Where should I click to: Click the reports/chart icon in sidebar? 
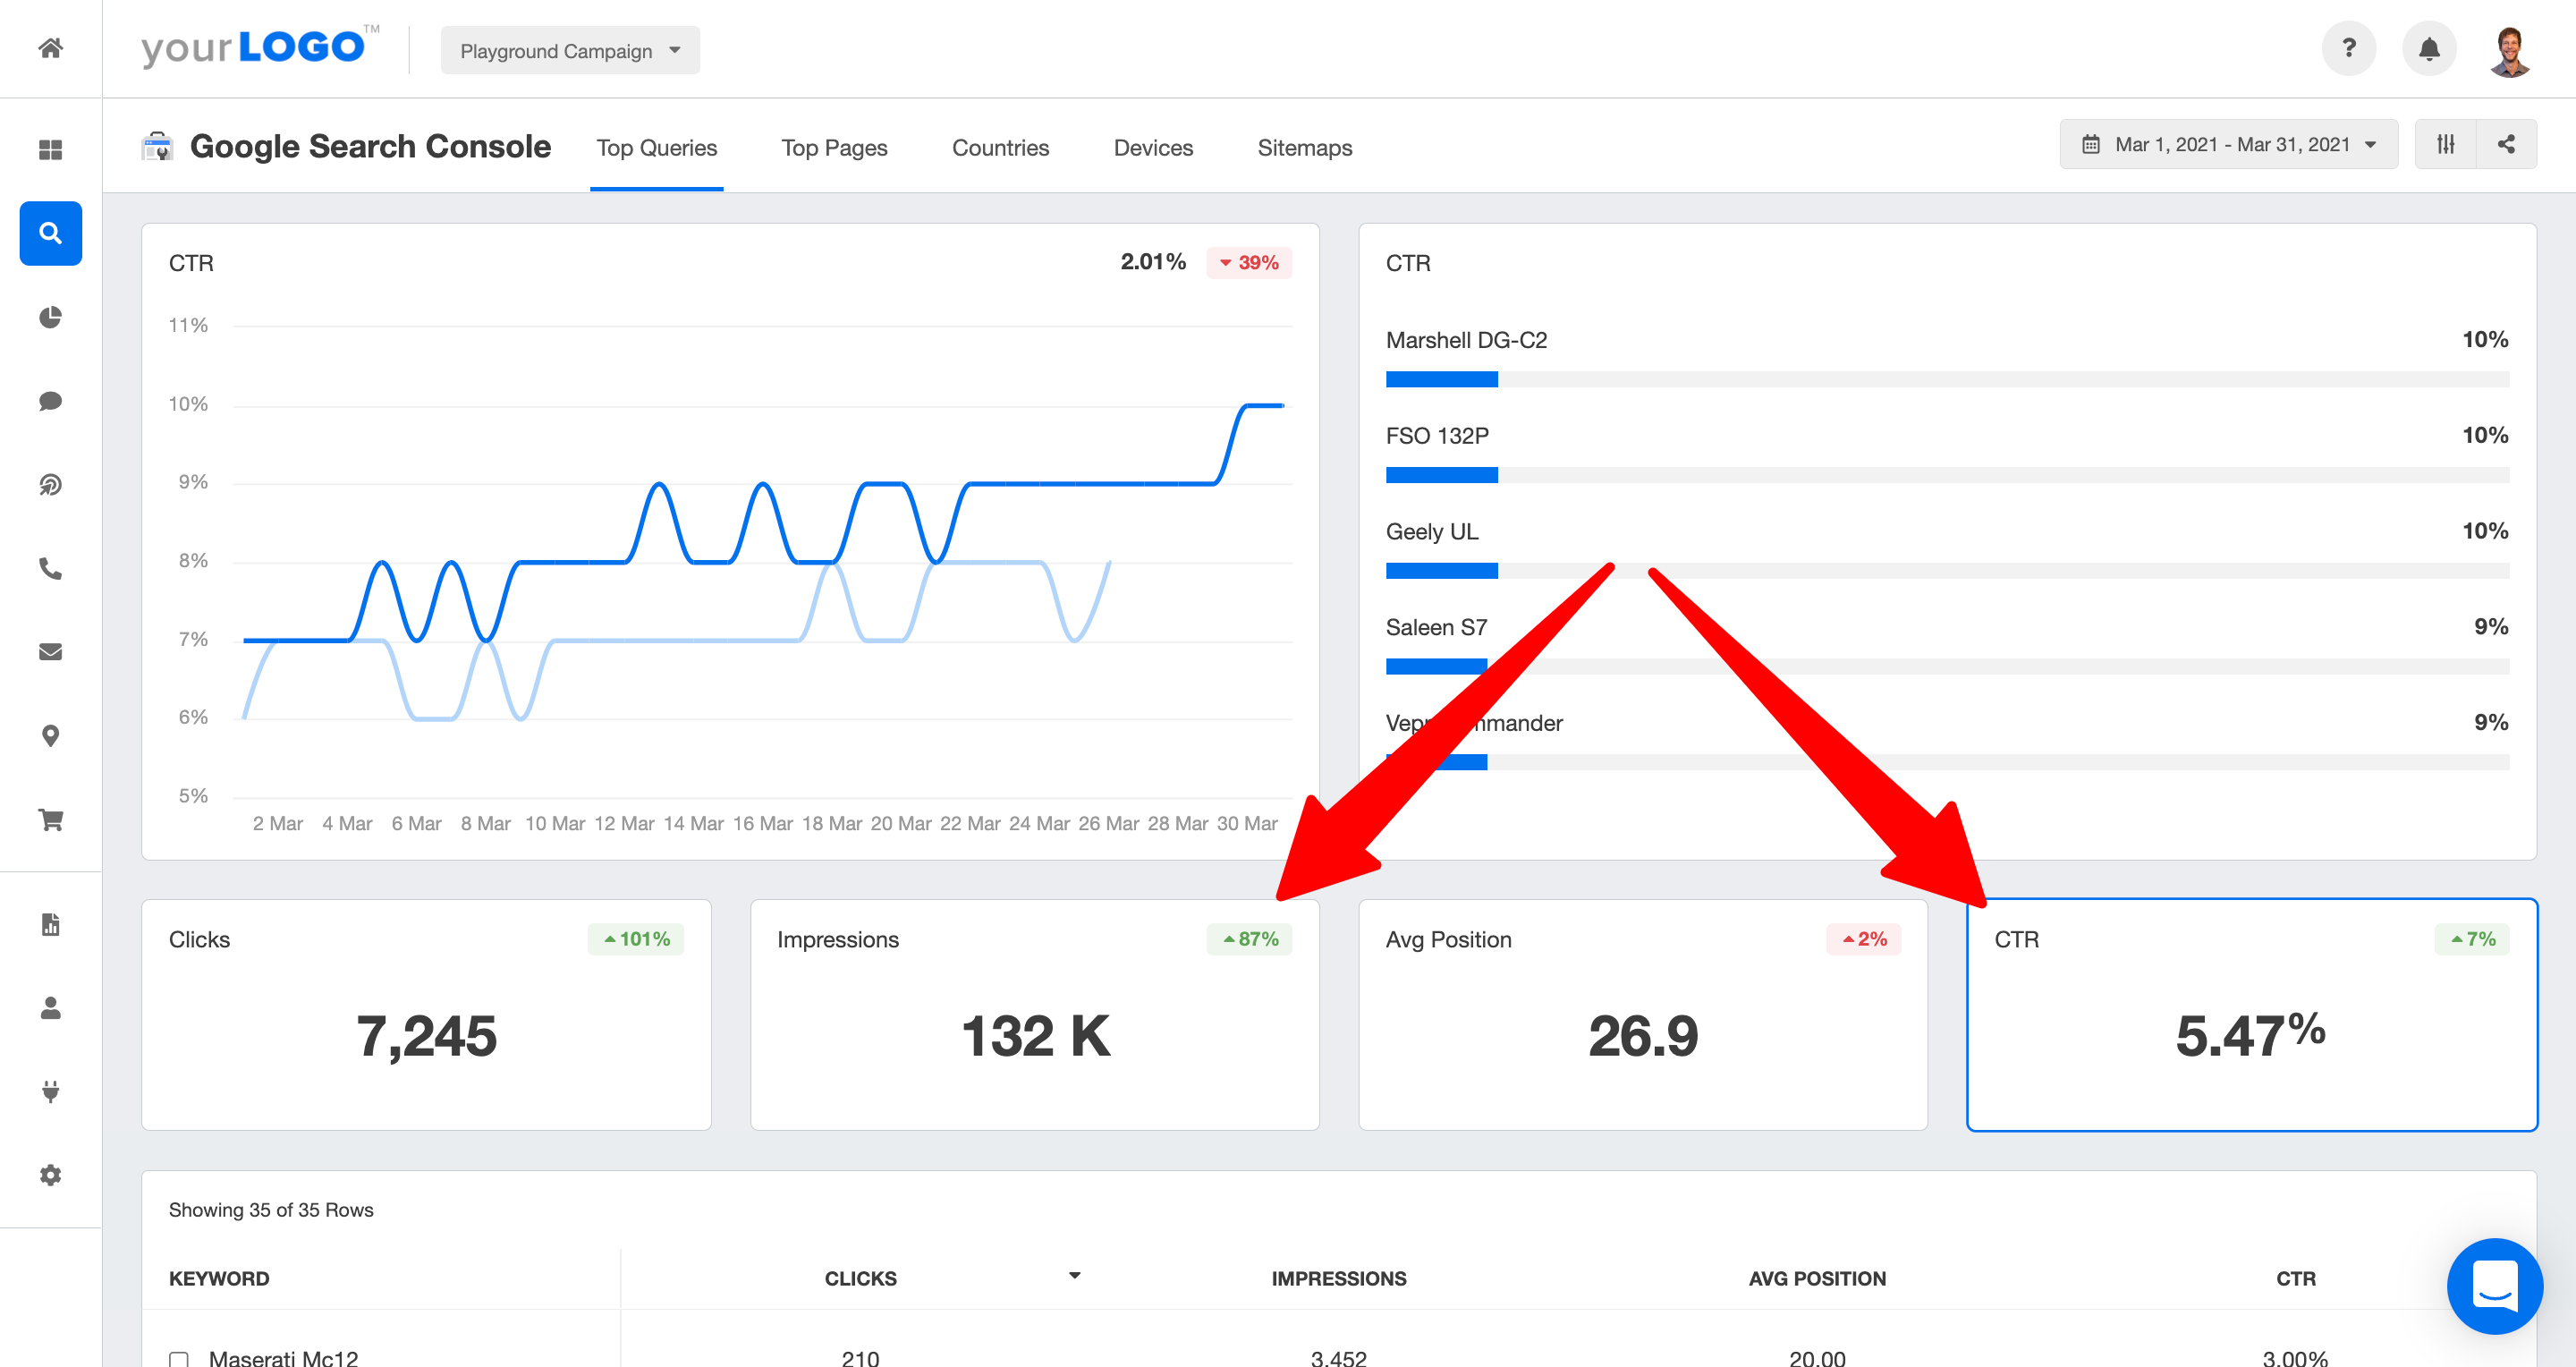point(49,922)
